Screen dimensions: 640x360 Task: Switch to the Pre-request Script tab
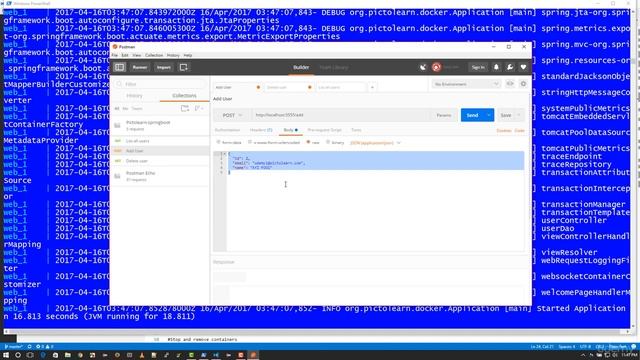pyautogui.click(x=324, y=130)
